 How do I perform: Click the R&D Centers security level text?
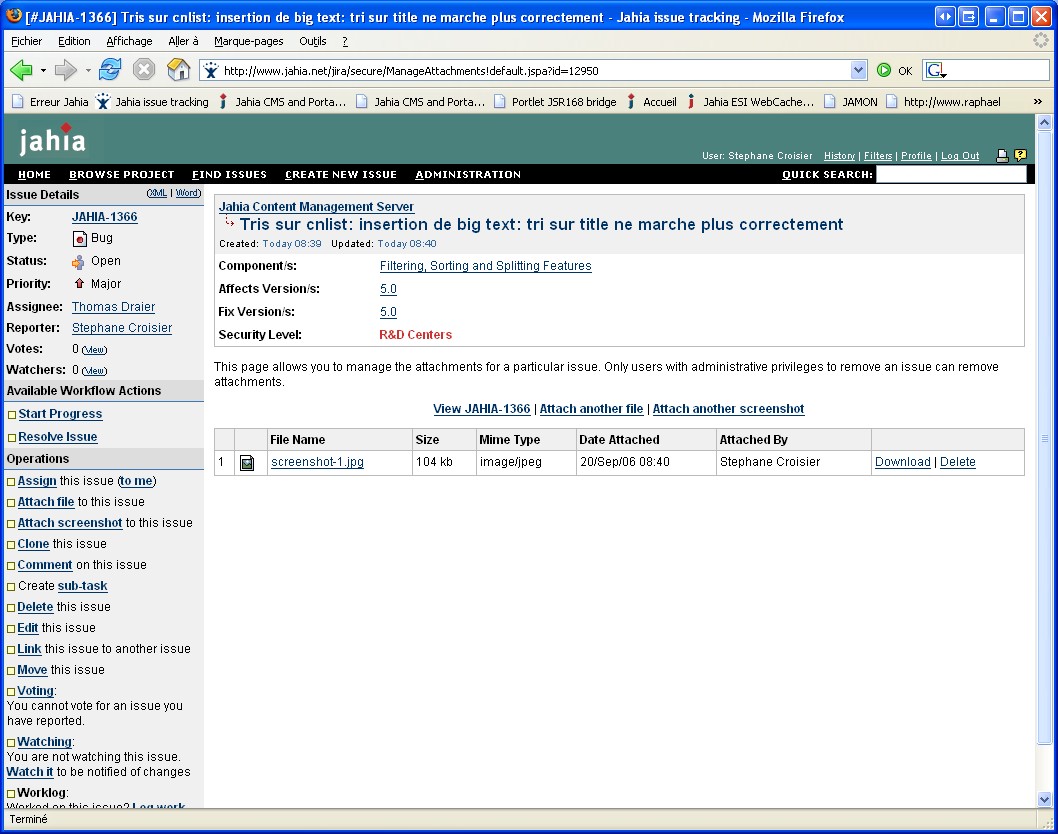pos(416,335)
